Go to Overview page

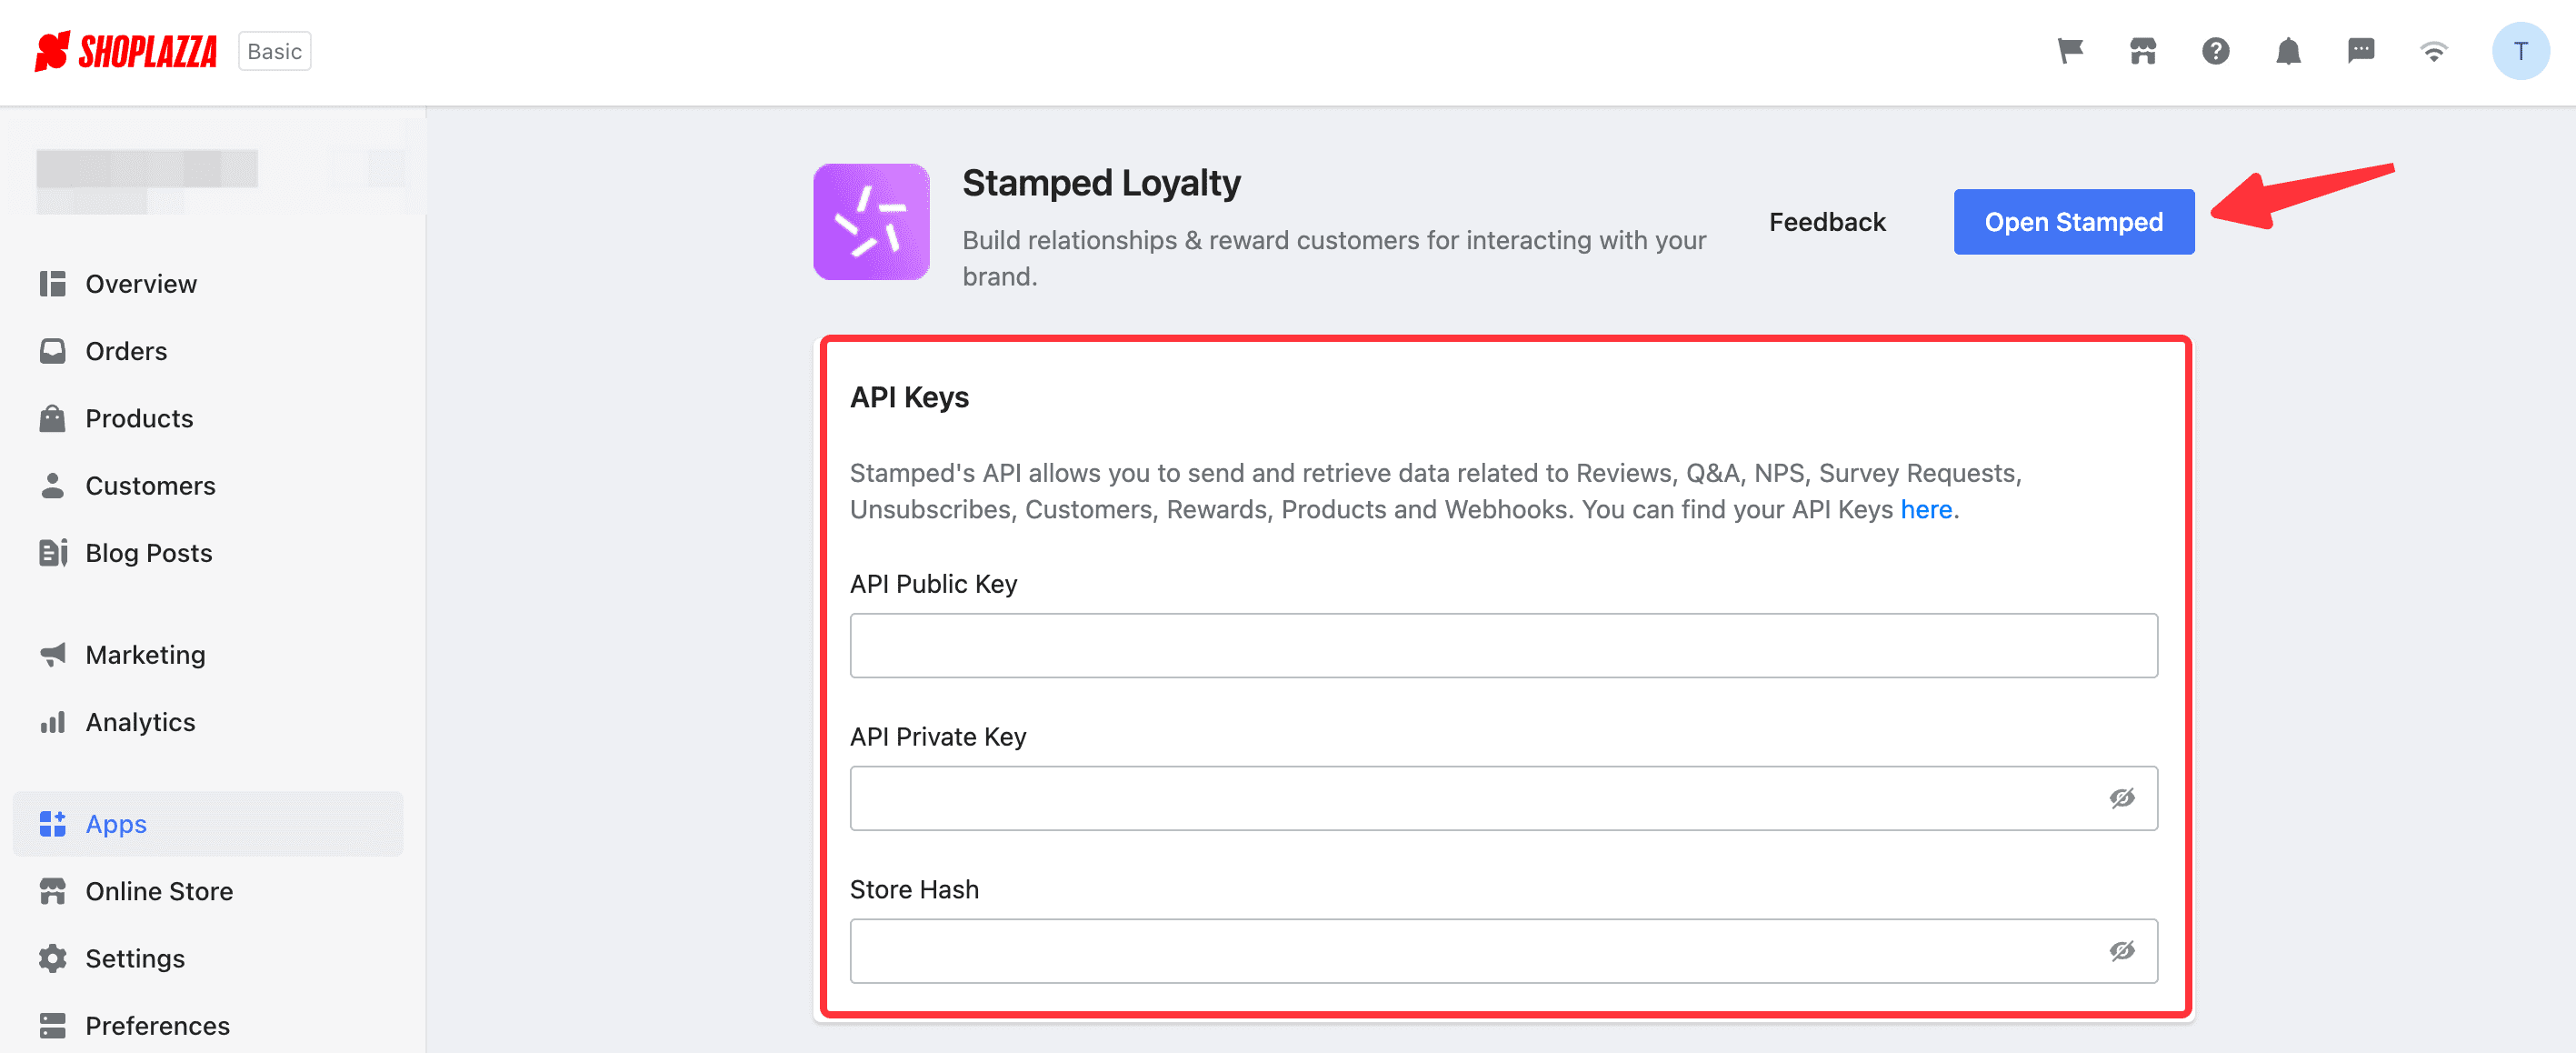click(x=141, y=284)
